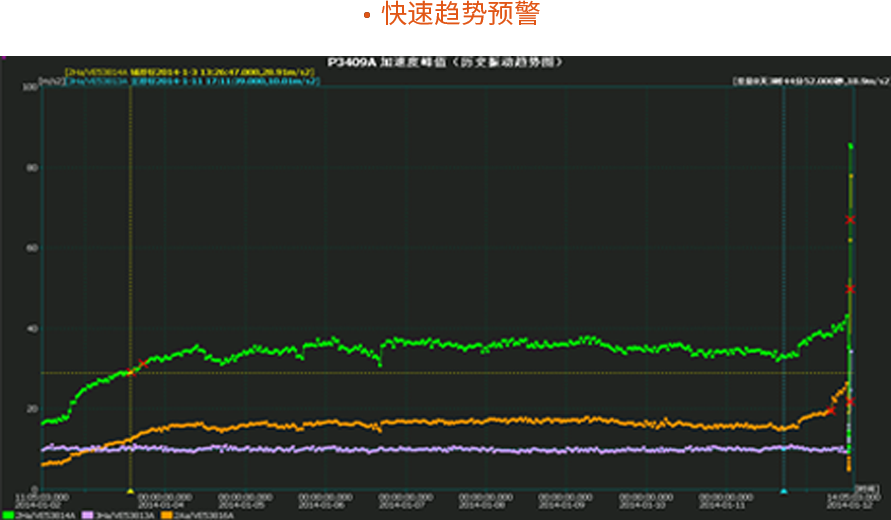Click the red X where the green curve meets the yellow cursor
The width and height of the screenshot is (891, 520).
[132, 372]
